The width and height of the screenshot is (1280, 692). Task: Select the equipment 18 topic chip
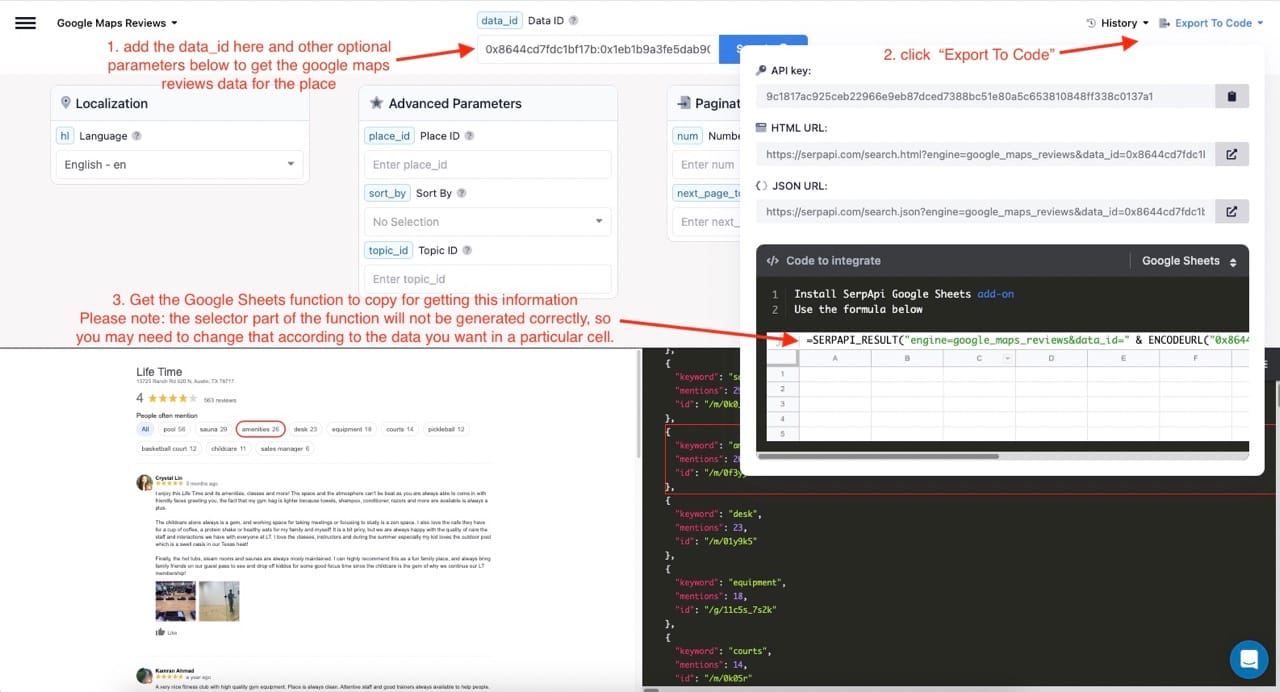pos(352,429)
